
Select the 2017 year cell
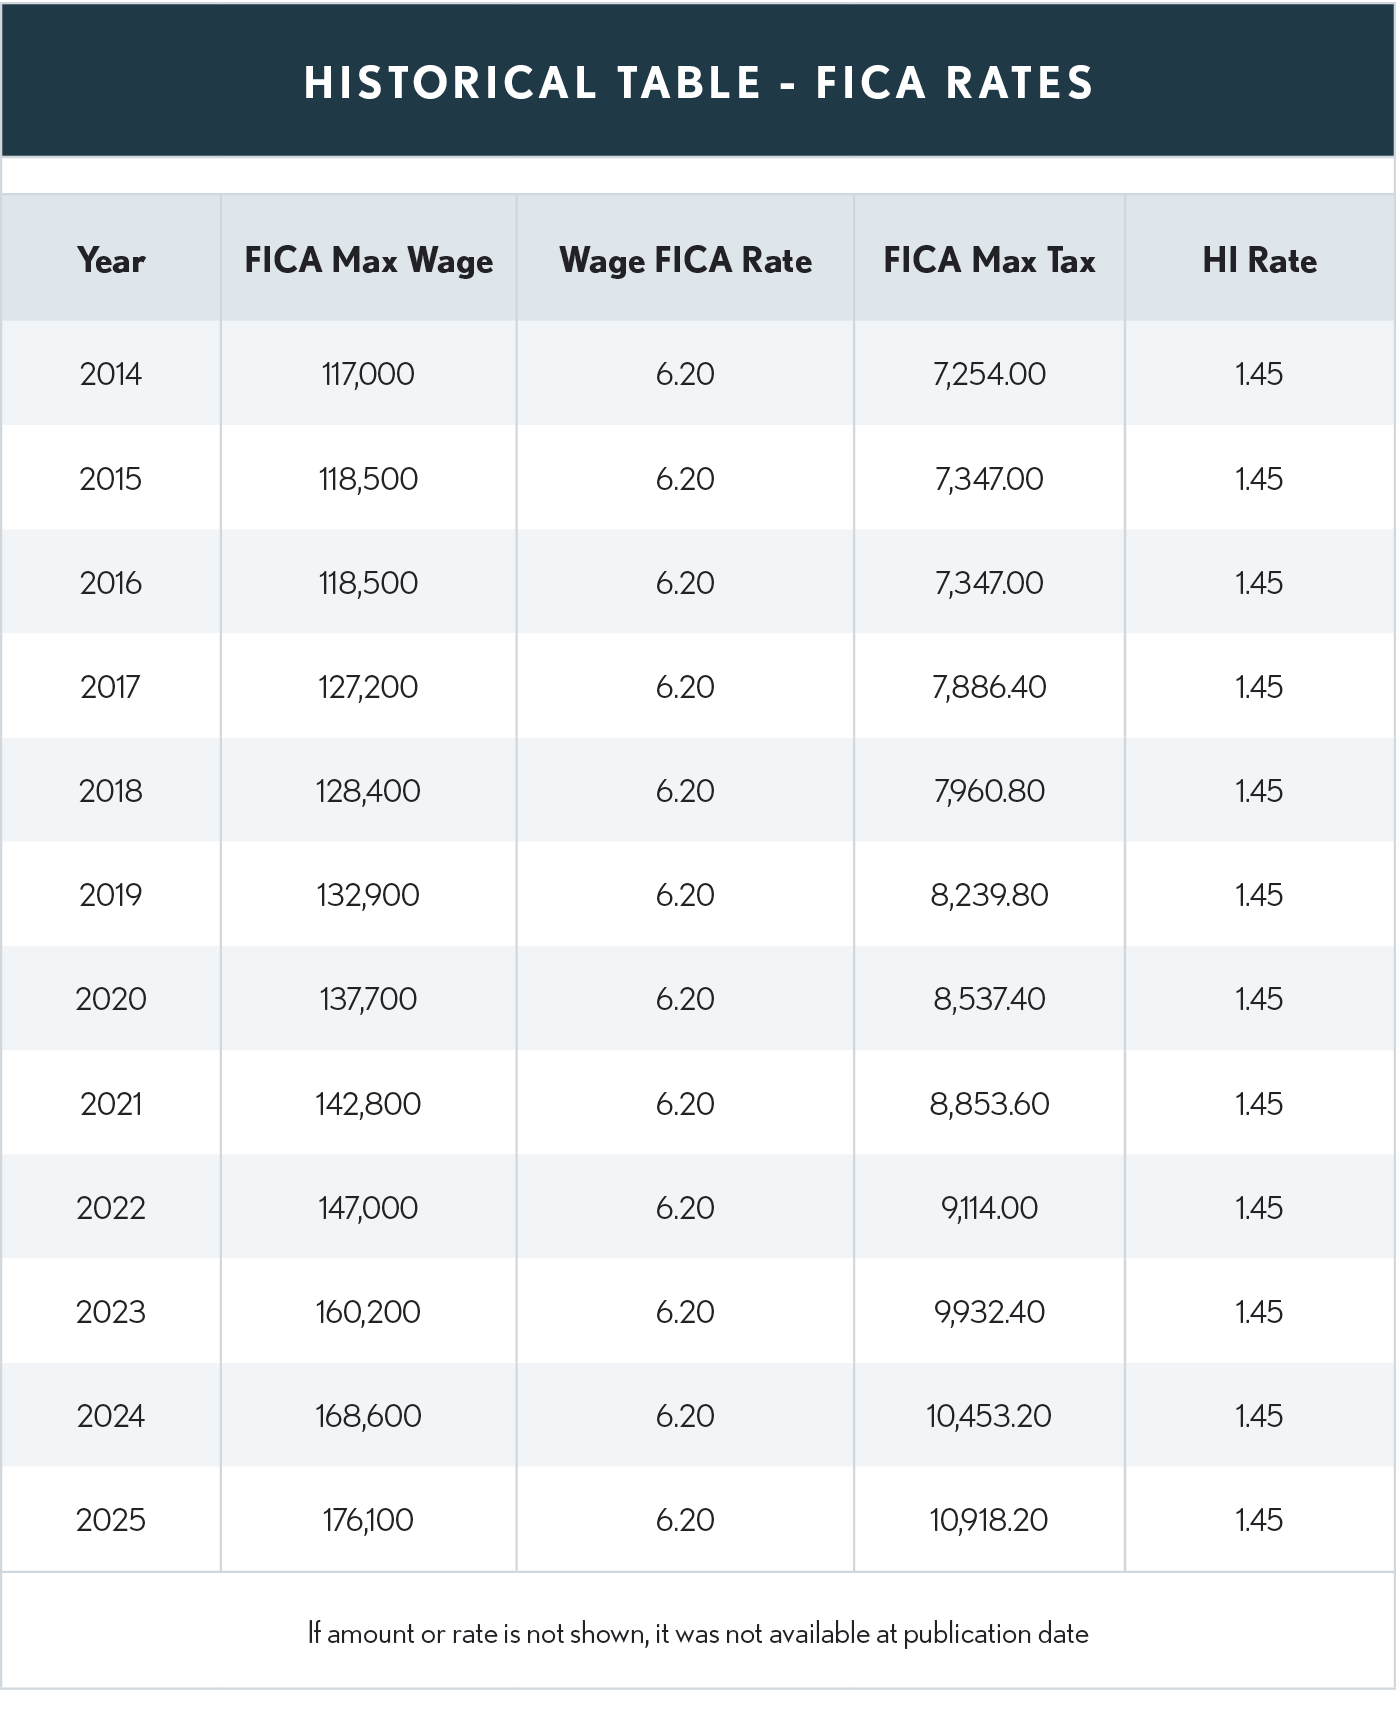coord(111,687)
